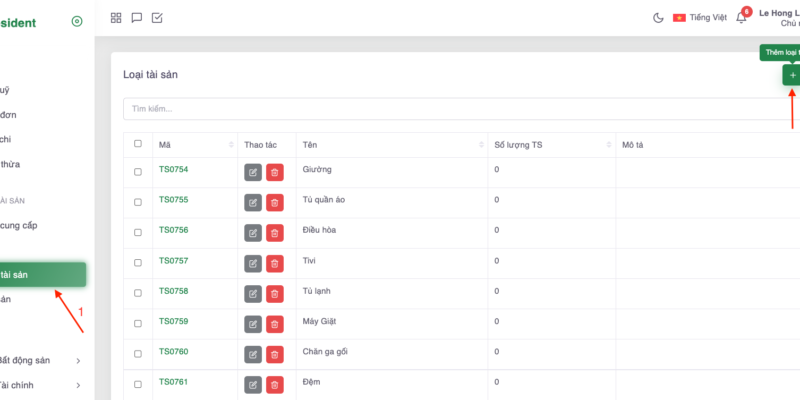800x400 pixels.
Task: Open the notifications bell icon
Action: click(741, 17)
